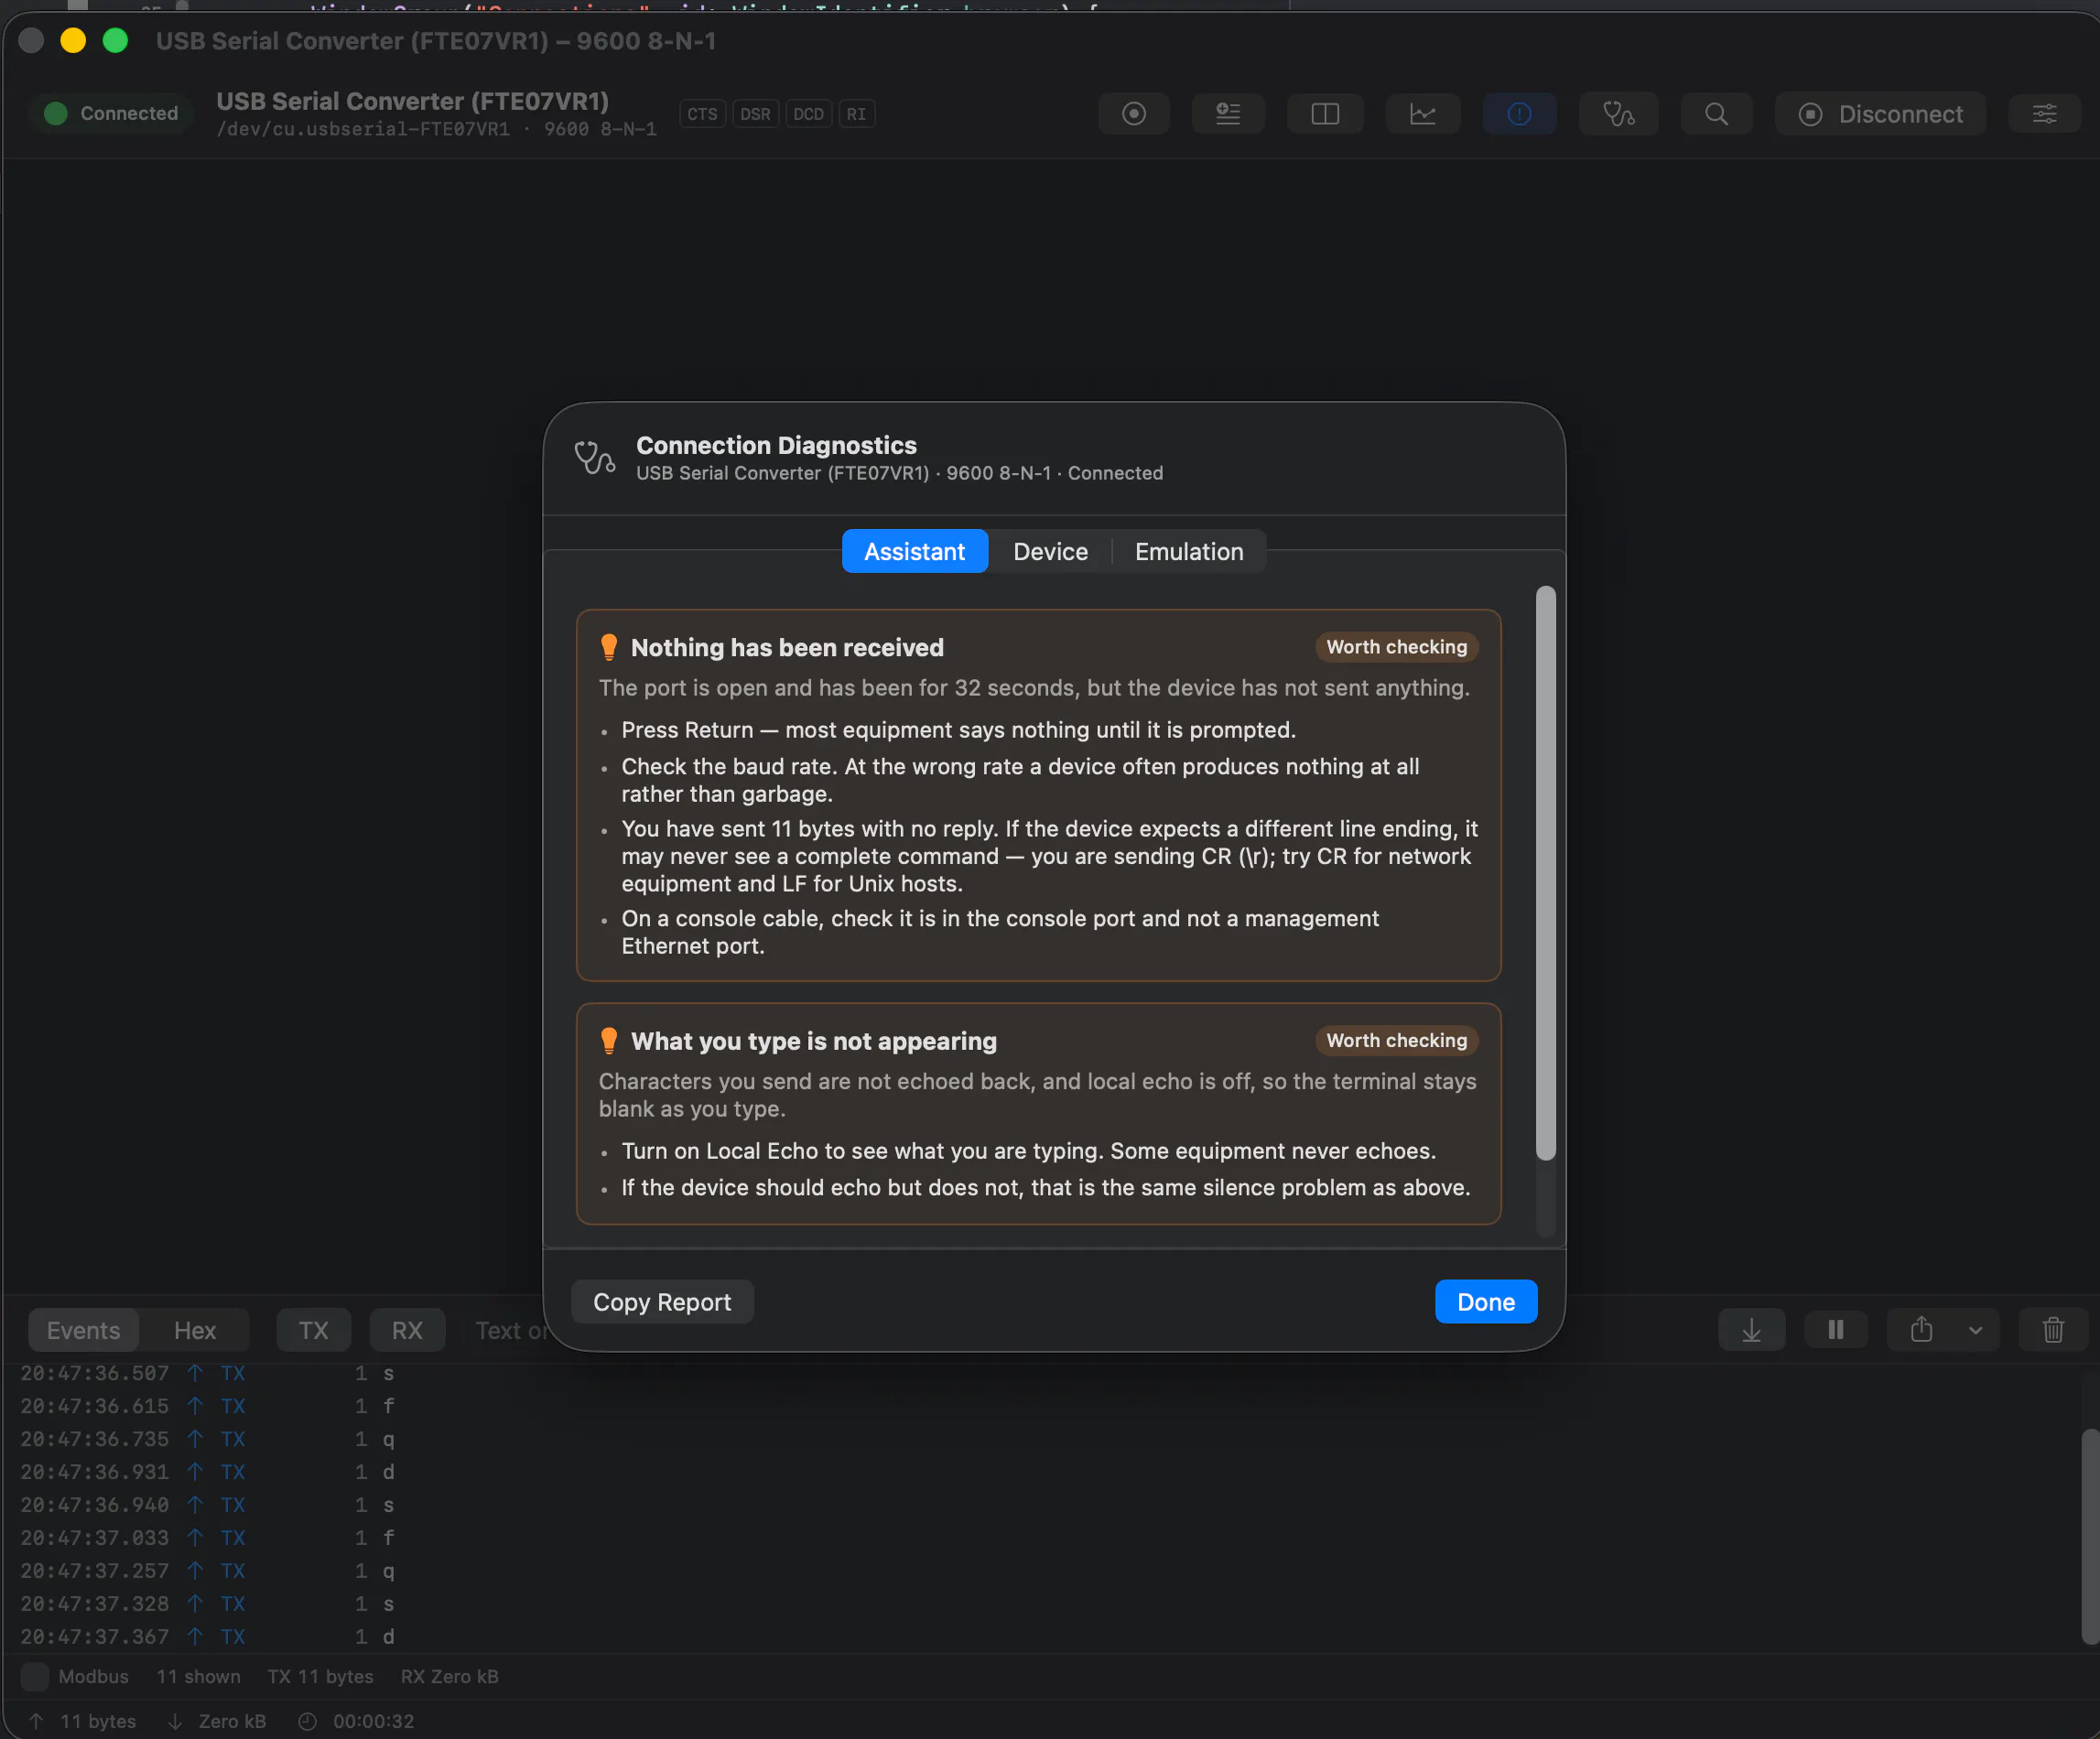Click the Copy Report button
This screenshot has width=2100, height=1739.
[662, 1302]
